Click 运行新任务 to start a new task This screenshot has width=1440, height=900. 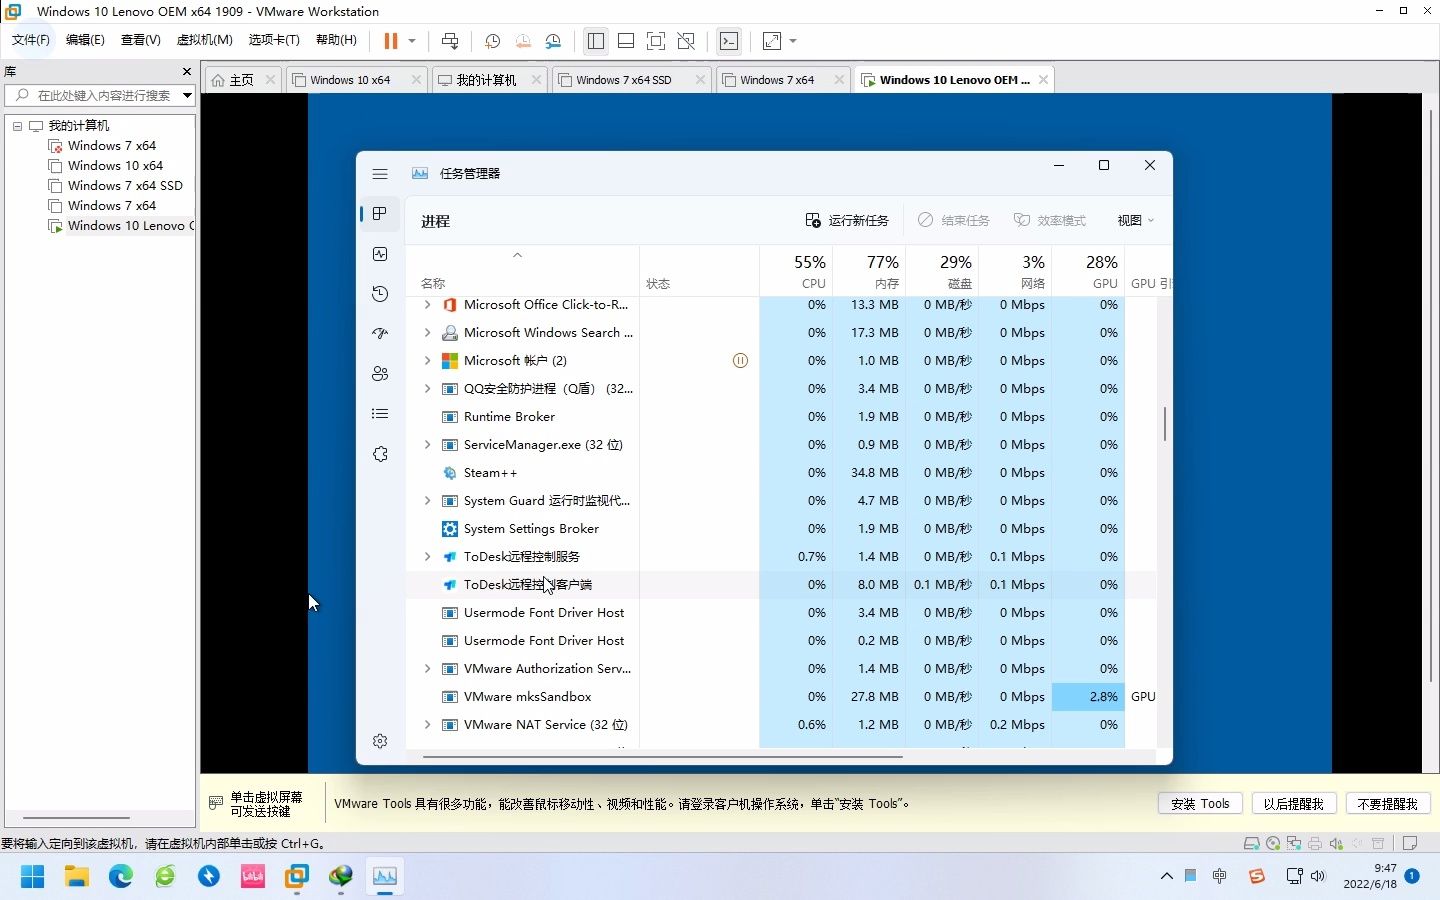point(845,220)
